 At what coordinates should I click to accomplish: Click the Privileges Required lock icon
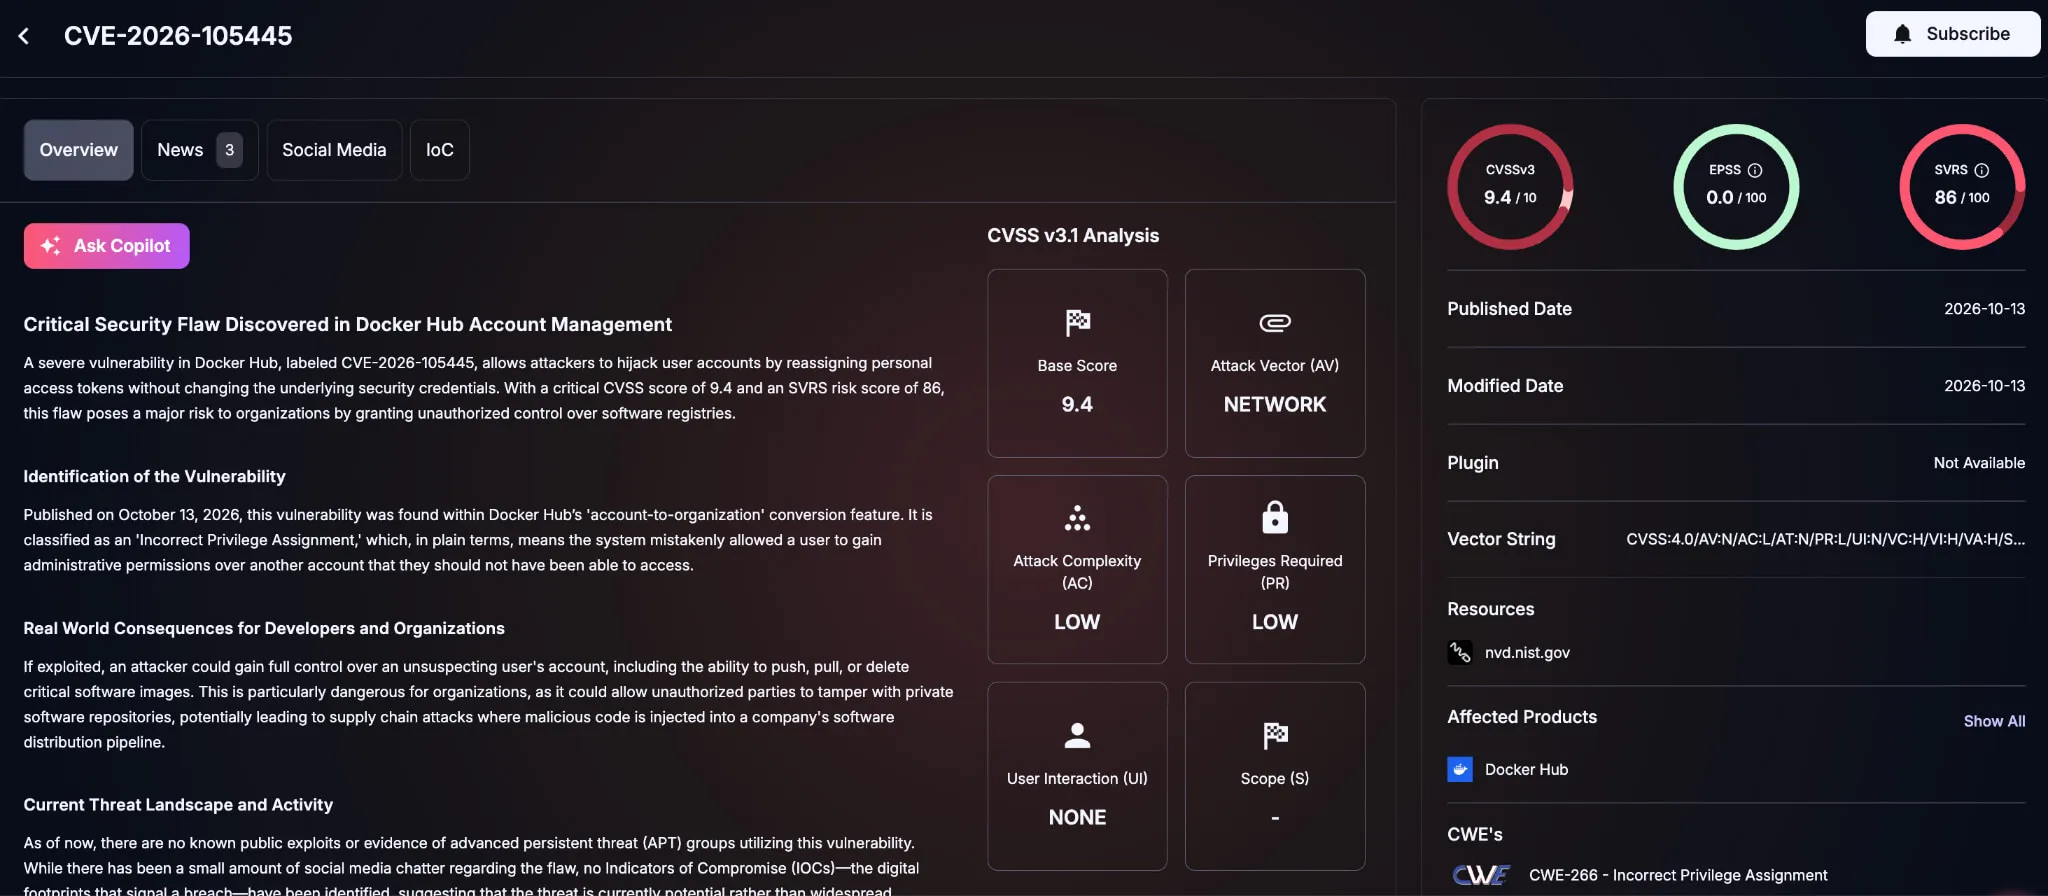point(1274,517)
